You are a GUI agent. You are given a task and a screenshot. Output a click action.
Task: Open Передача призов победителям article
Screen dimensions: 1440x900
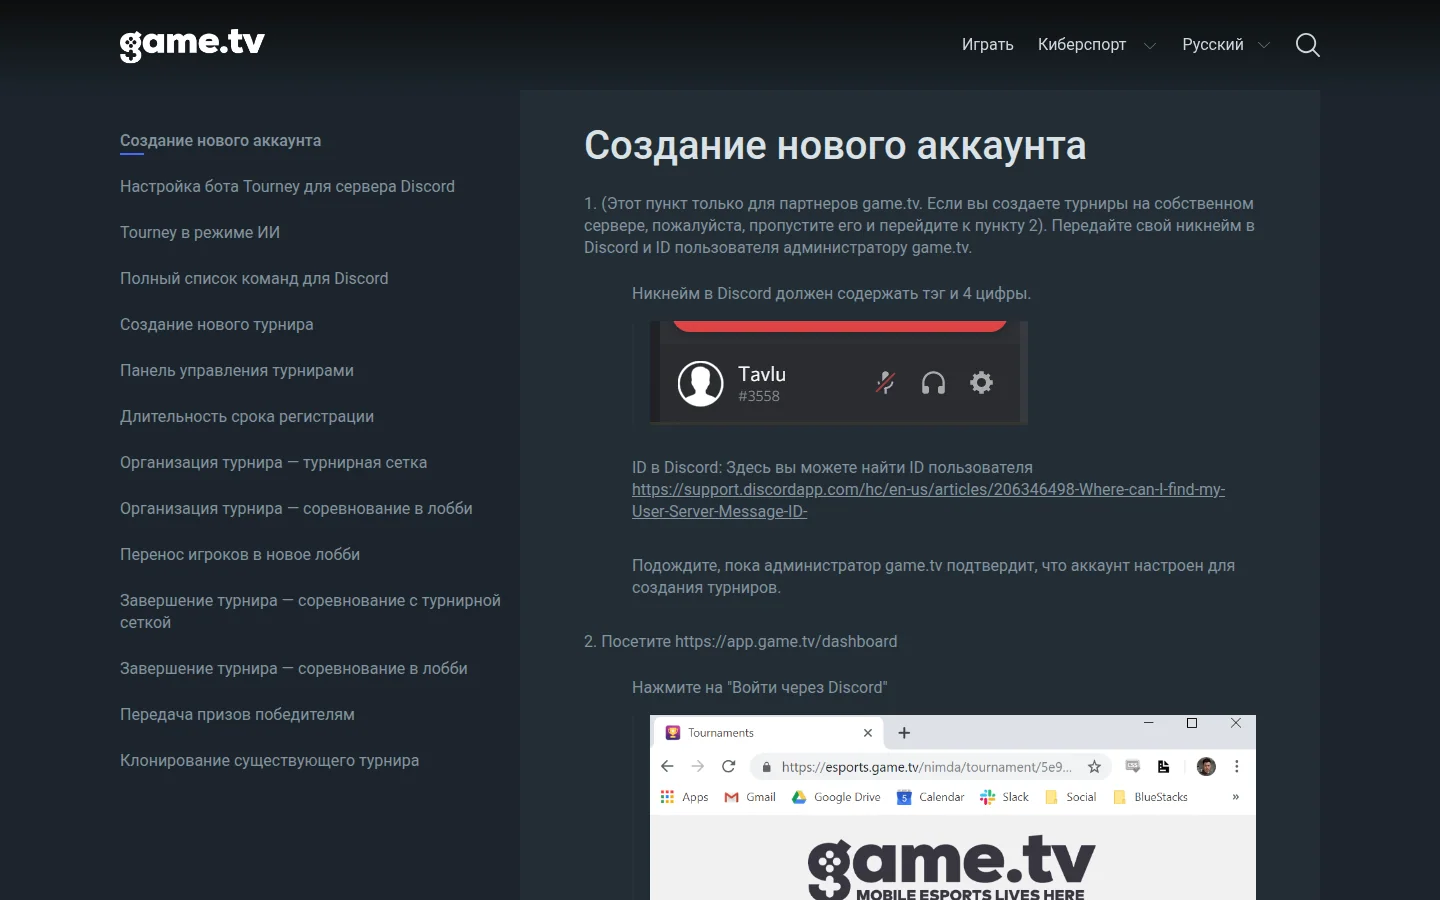tap(237, 715)
